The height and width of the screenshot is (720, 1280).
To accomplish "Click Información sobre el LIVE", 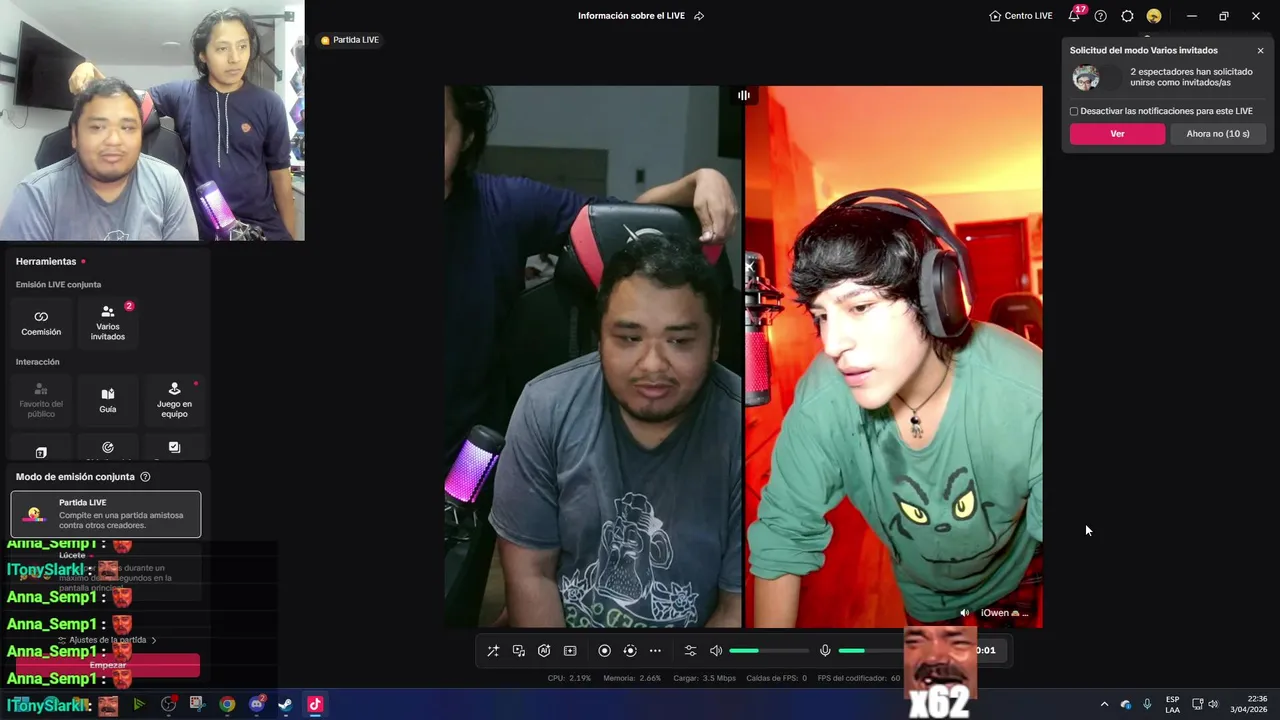I will [x=631, y=16].
